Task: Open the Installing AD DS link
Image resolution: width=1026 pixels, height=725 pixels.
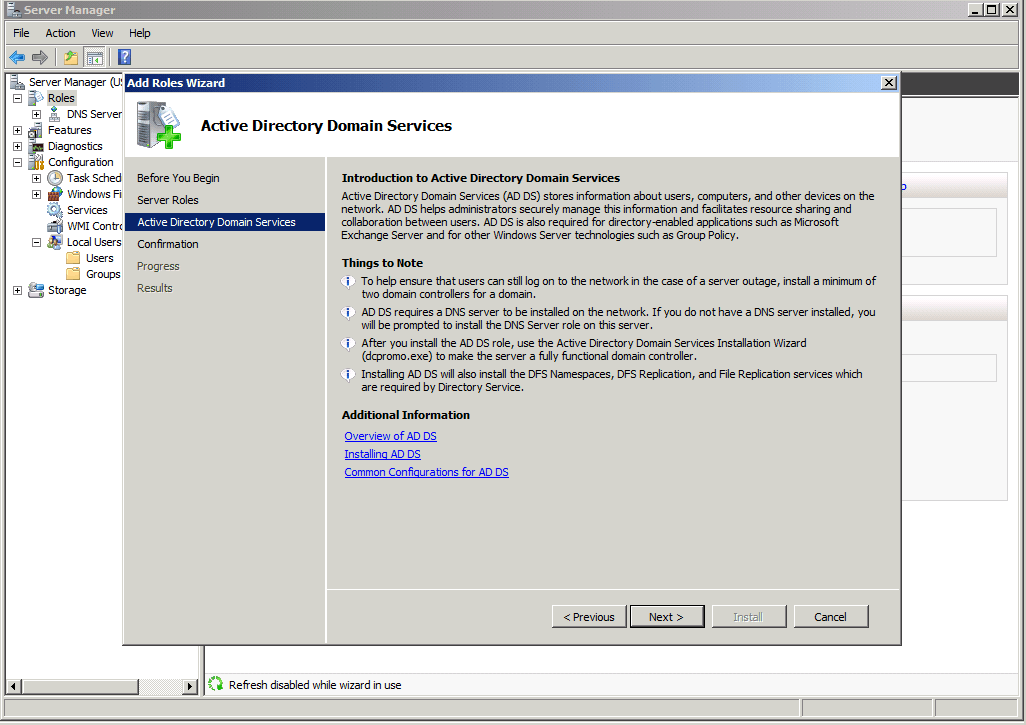Action: (382, 454)
